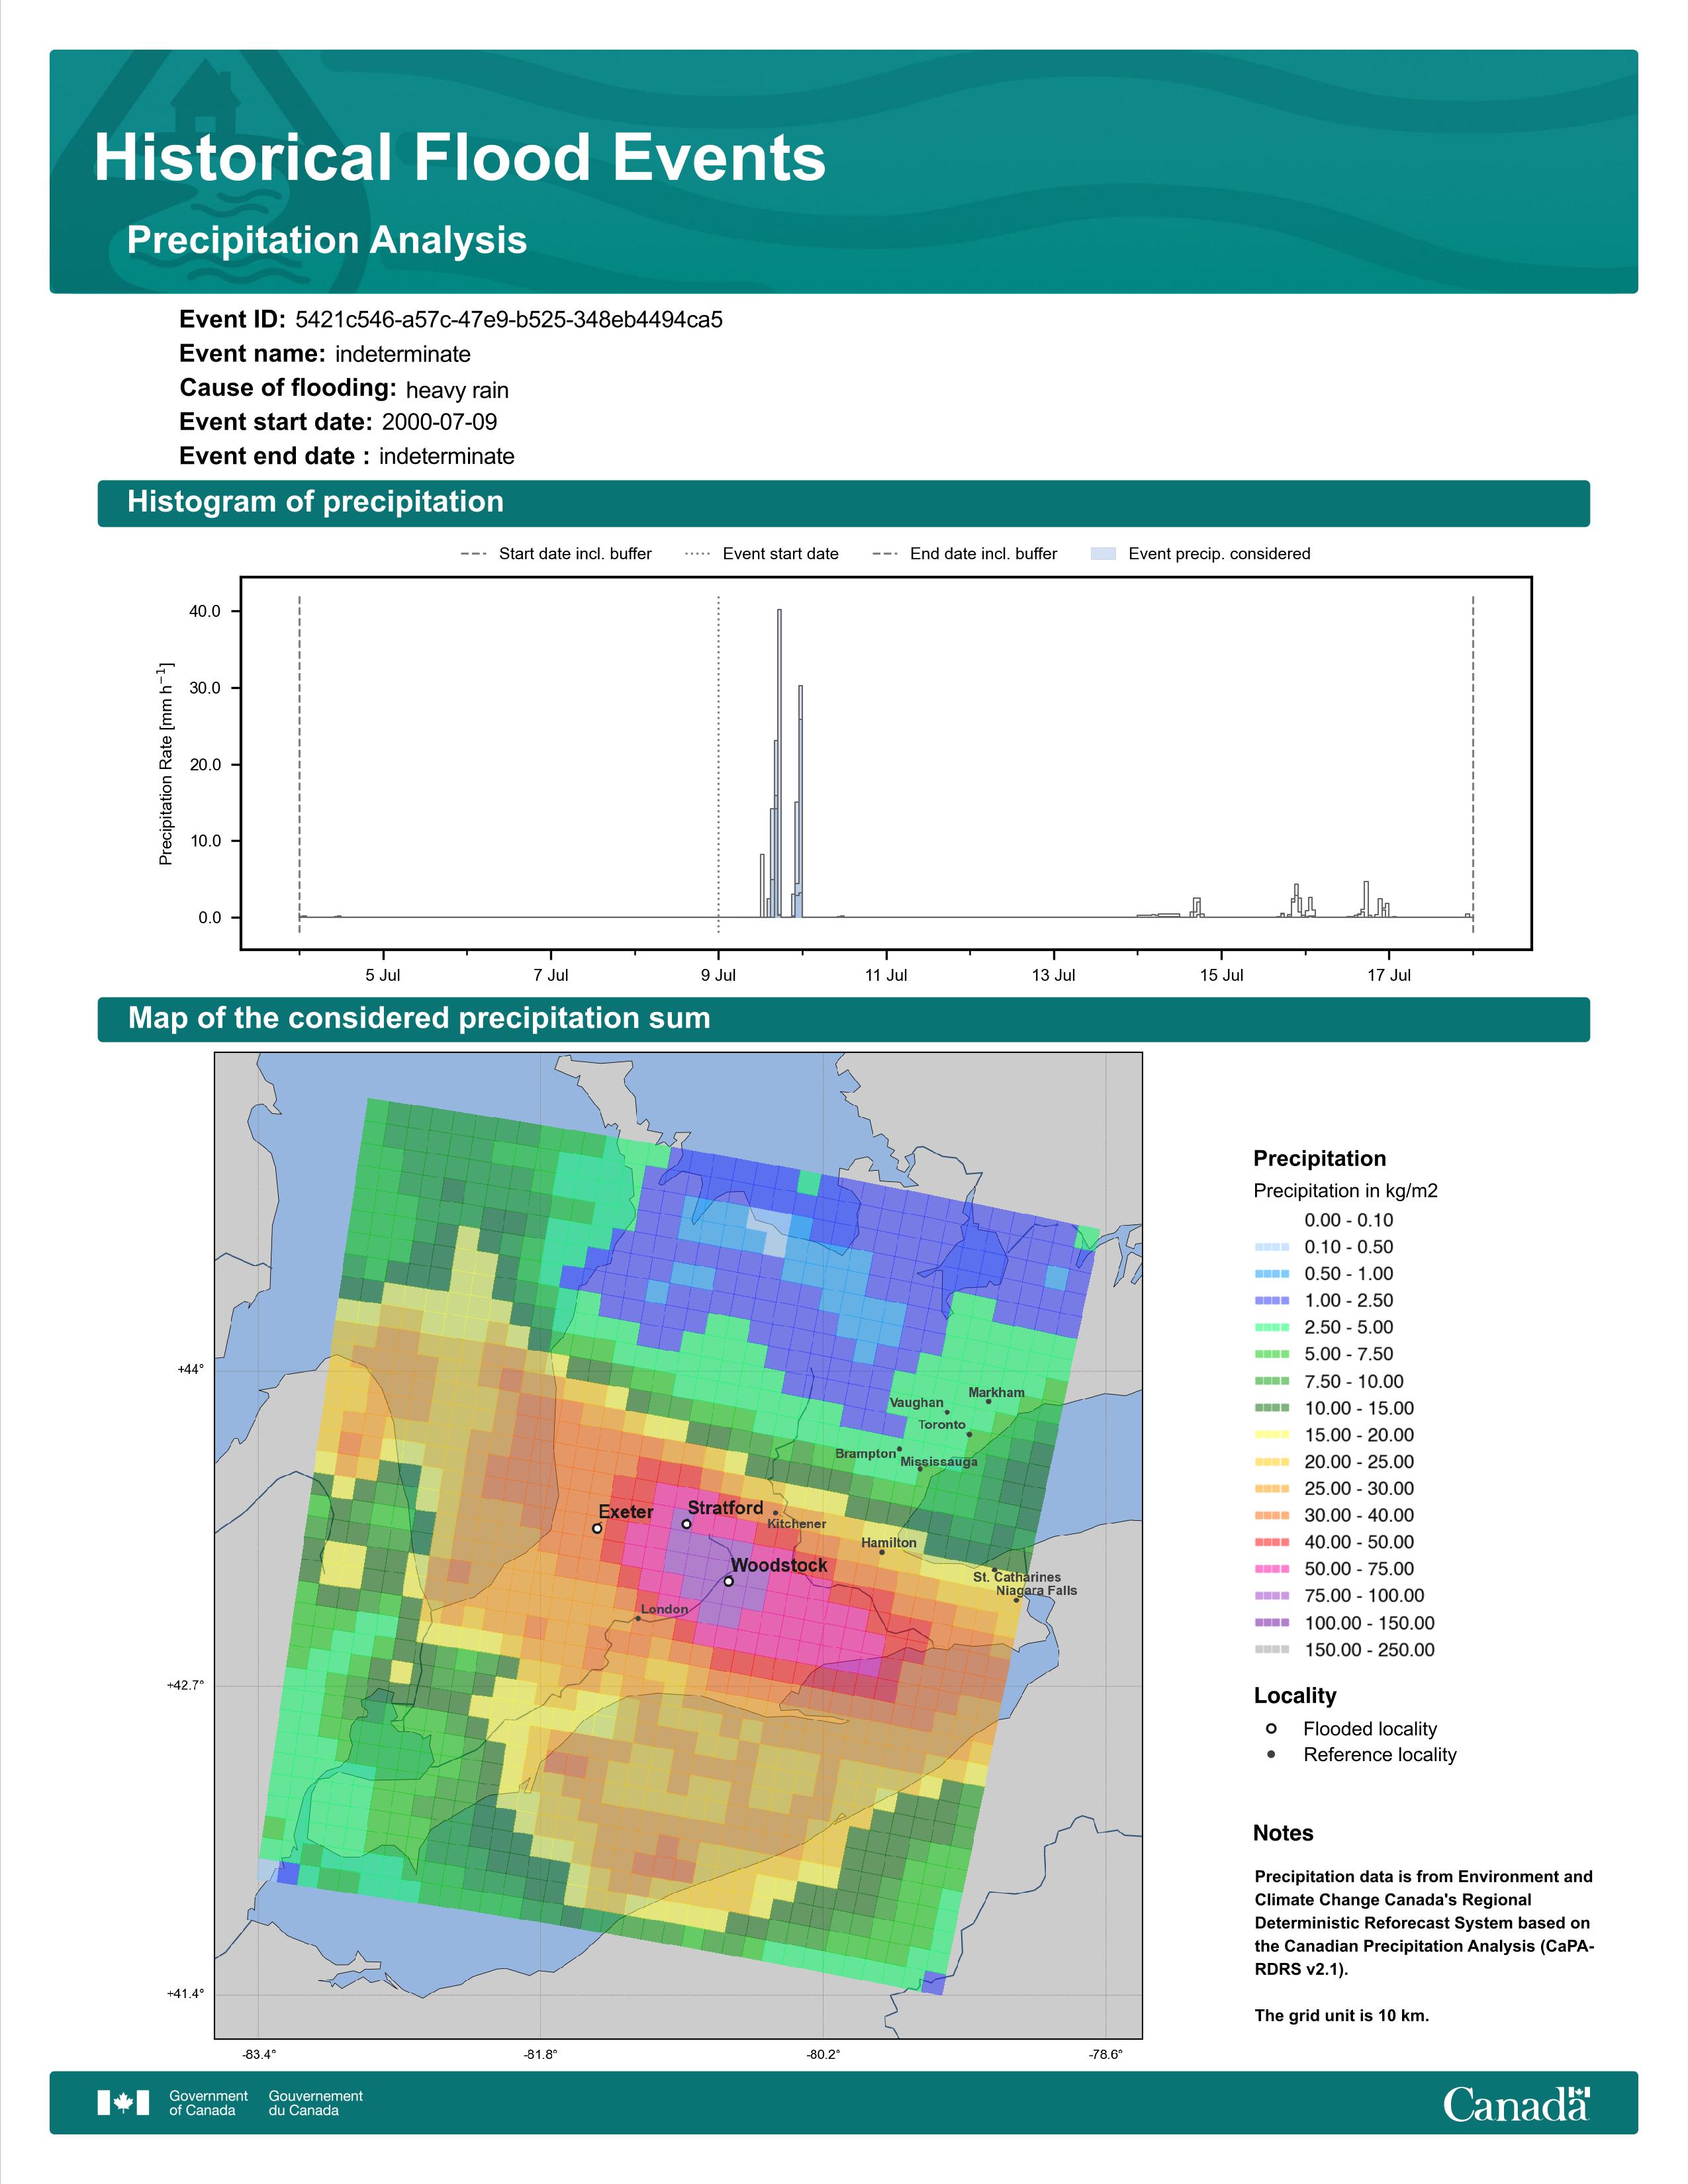Click the Government of Canada text
The width and height of the screenshot is (1688, 2184).
208,2103
